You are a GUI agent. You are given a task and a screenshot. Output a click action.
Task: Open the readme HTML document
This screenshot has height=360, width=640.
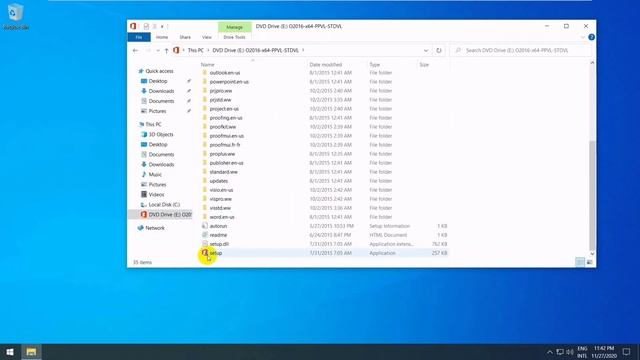click(218, 235)
